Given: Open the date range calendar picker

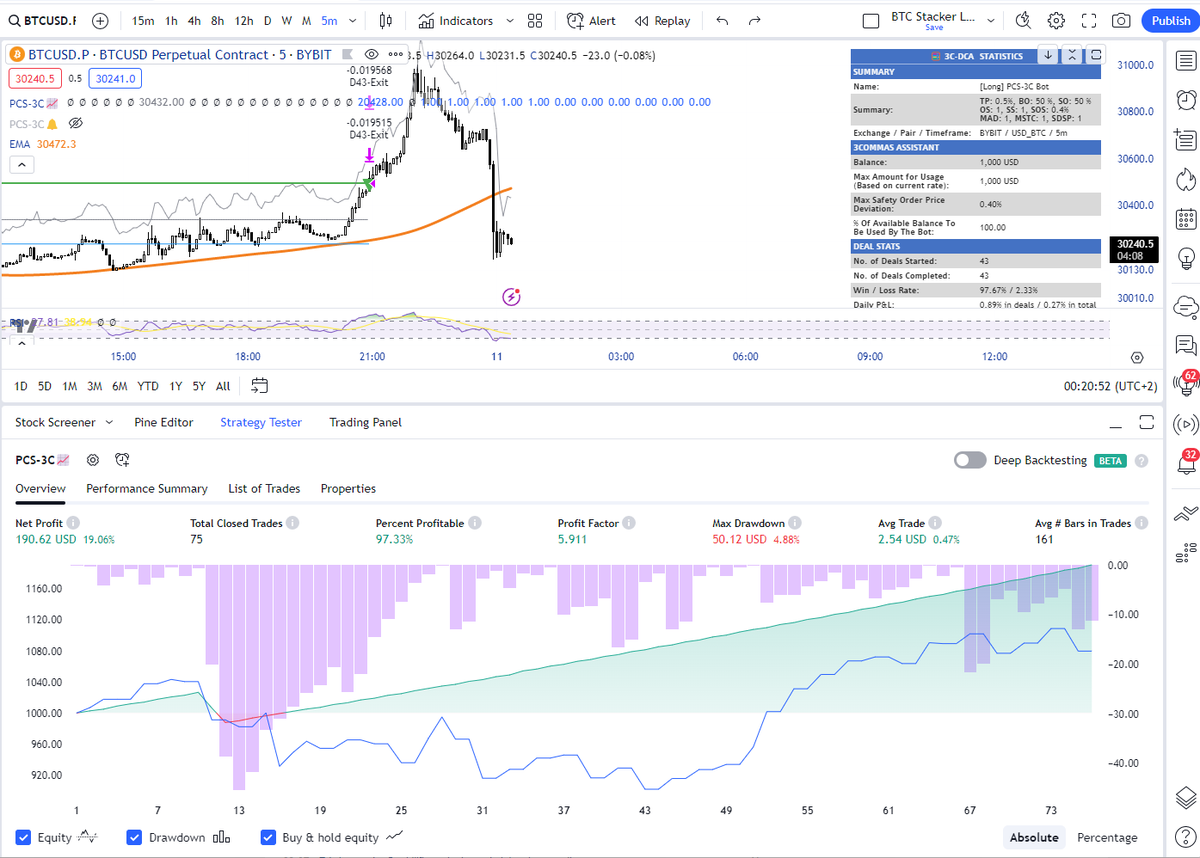Looking at the screenshot, I should pyautogui.click(x=260, y=386).
